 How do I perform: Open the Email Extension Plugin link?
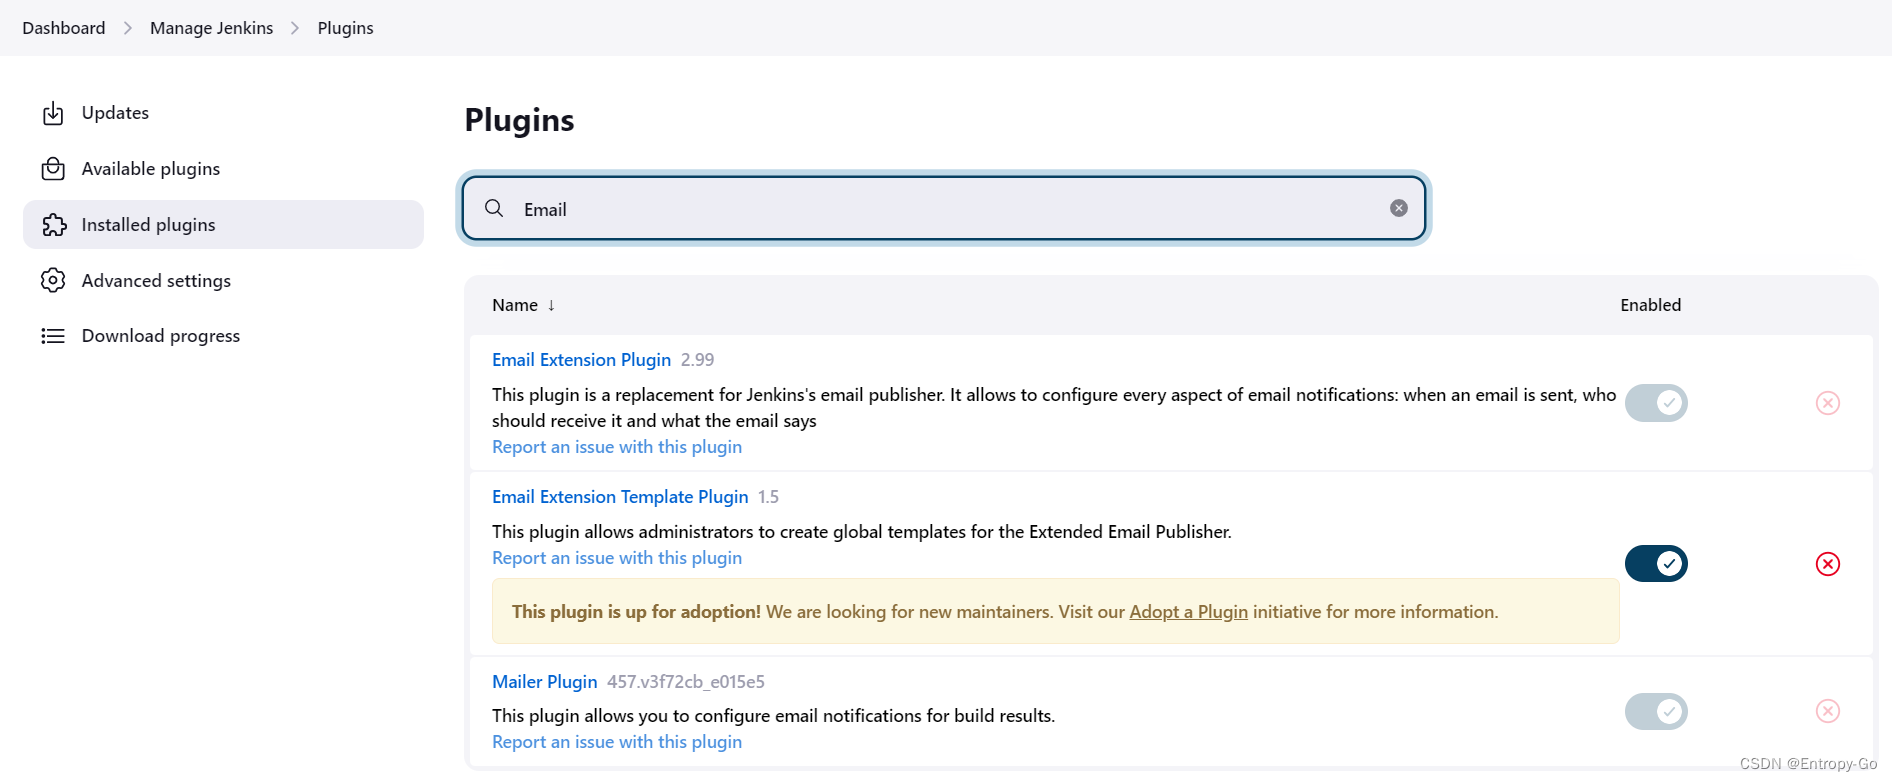(581, 360)
